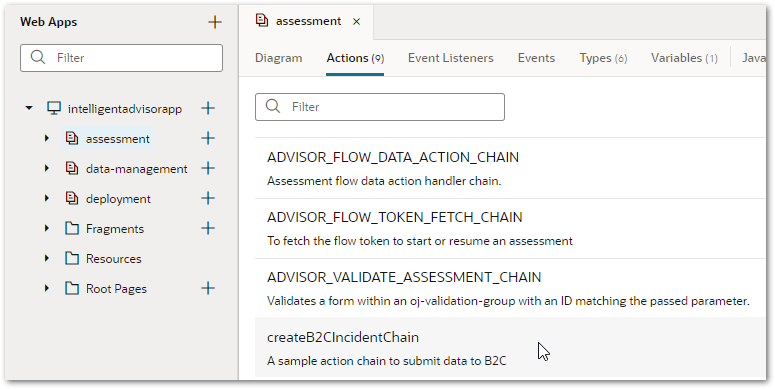Image resolution: width=775 pixels, height=389 pixels.
Task: Select assessment in the Web Apps tree
Action: (x=118, y=139)
